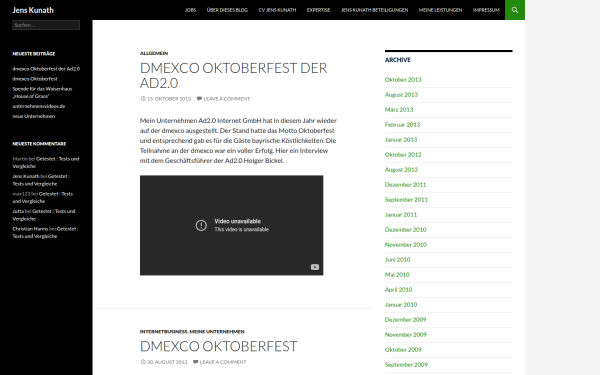Image resolution: width=600 pixels, height=375 pixels.
Task: Open Christian Harms' comment on Getestet
Action: click(45, 232)
